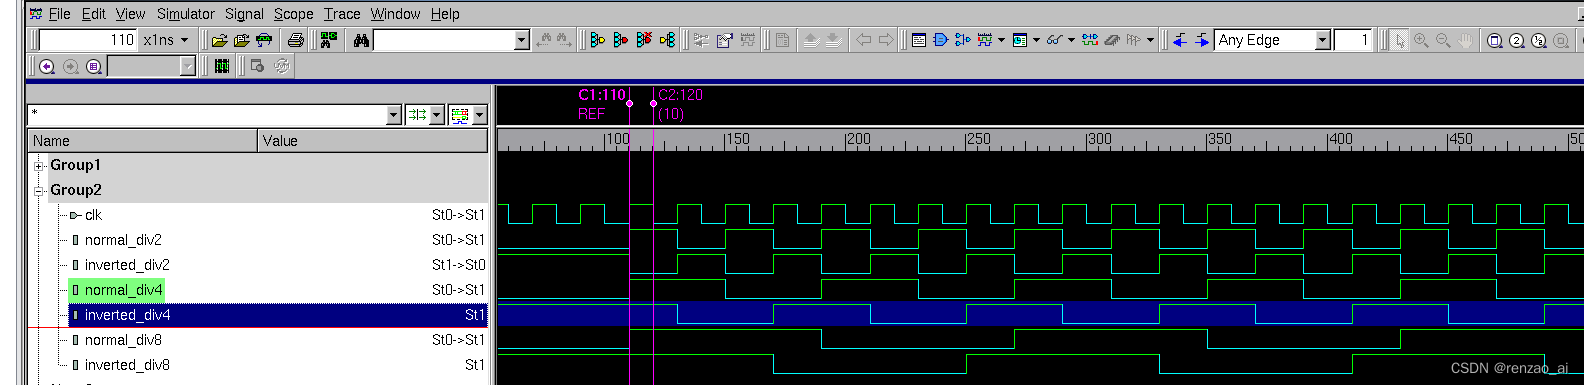Open the signal filter combo dropdown arrow
Screen dimensions: 1584x385
pyautogui.click(x=393, y=115)
